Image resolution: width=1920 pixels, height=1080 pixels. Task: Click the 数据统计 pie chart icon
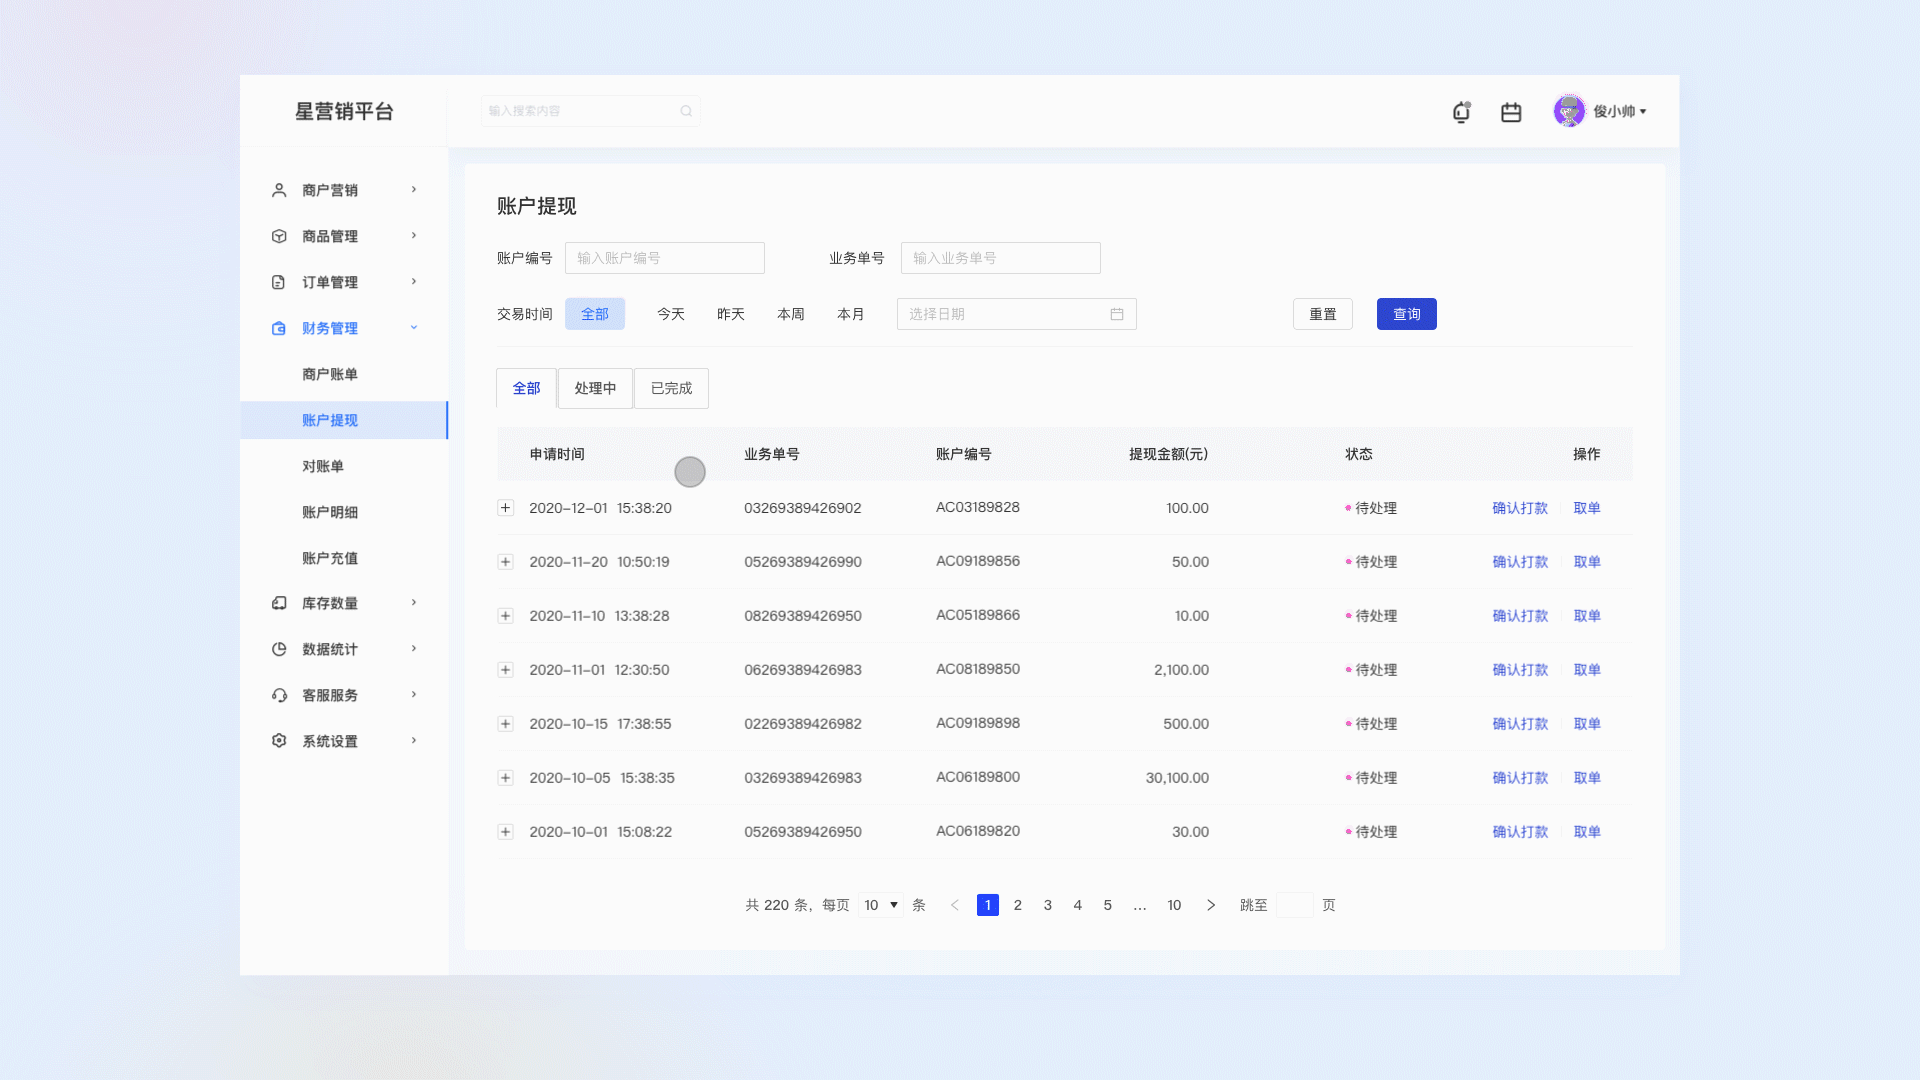point(279,649)
